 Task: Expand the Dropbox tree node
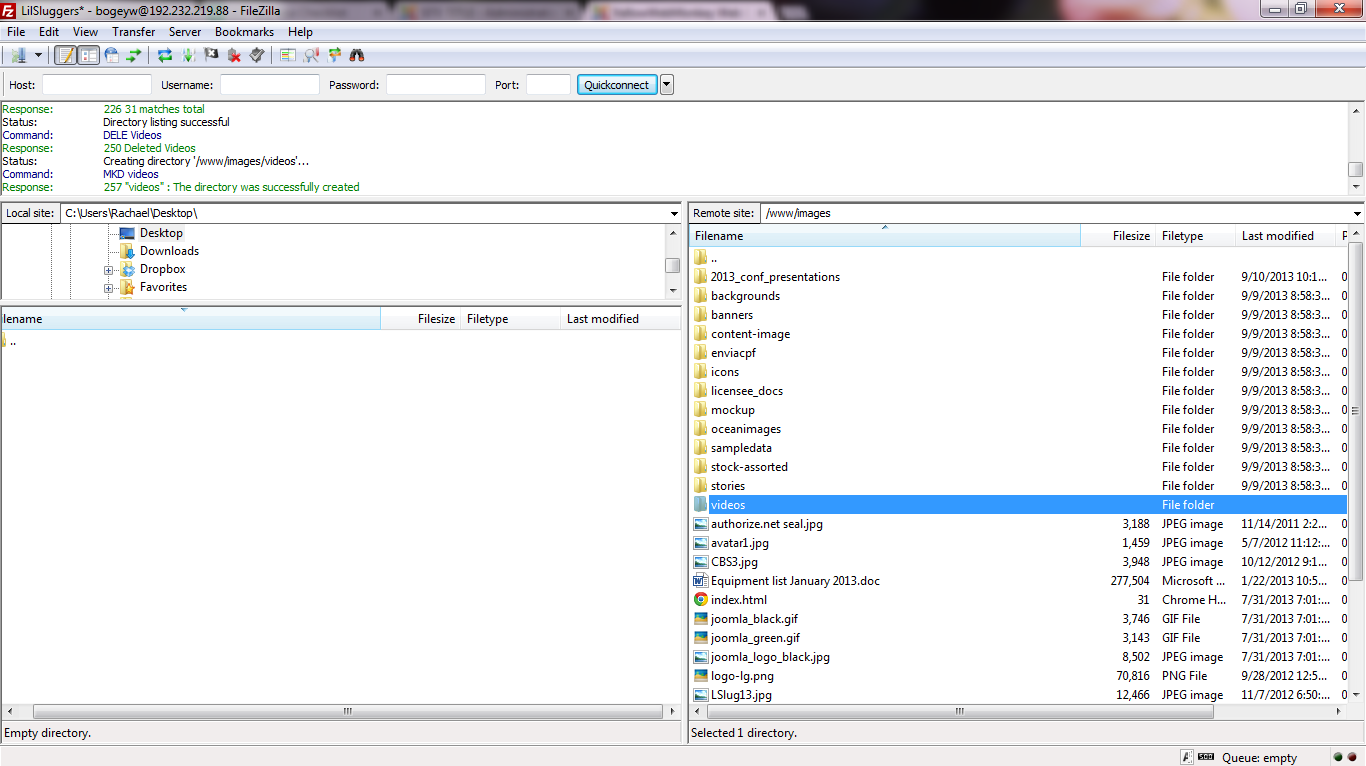click(x=108, y=270)
